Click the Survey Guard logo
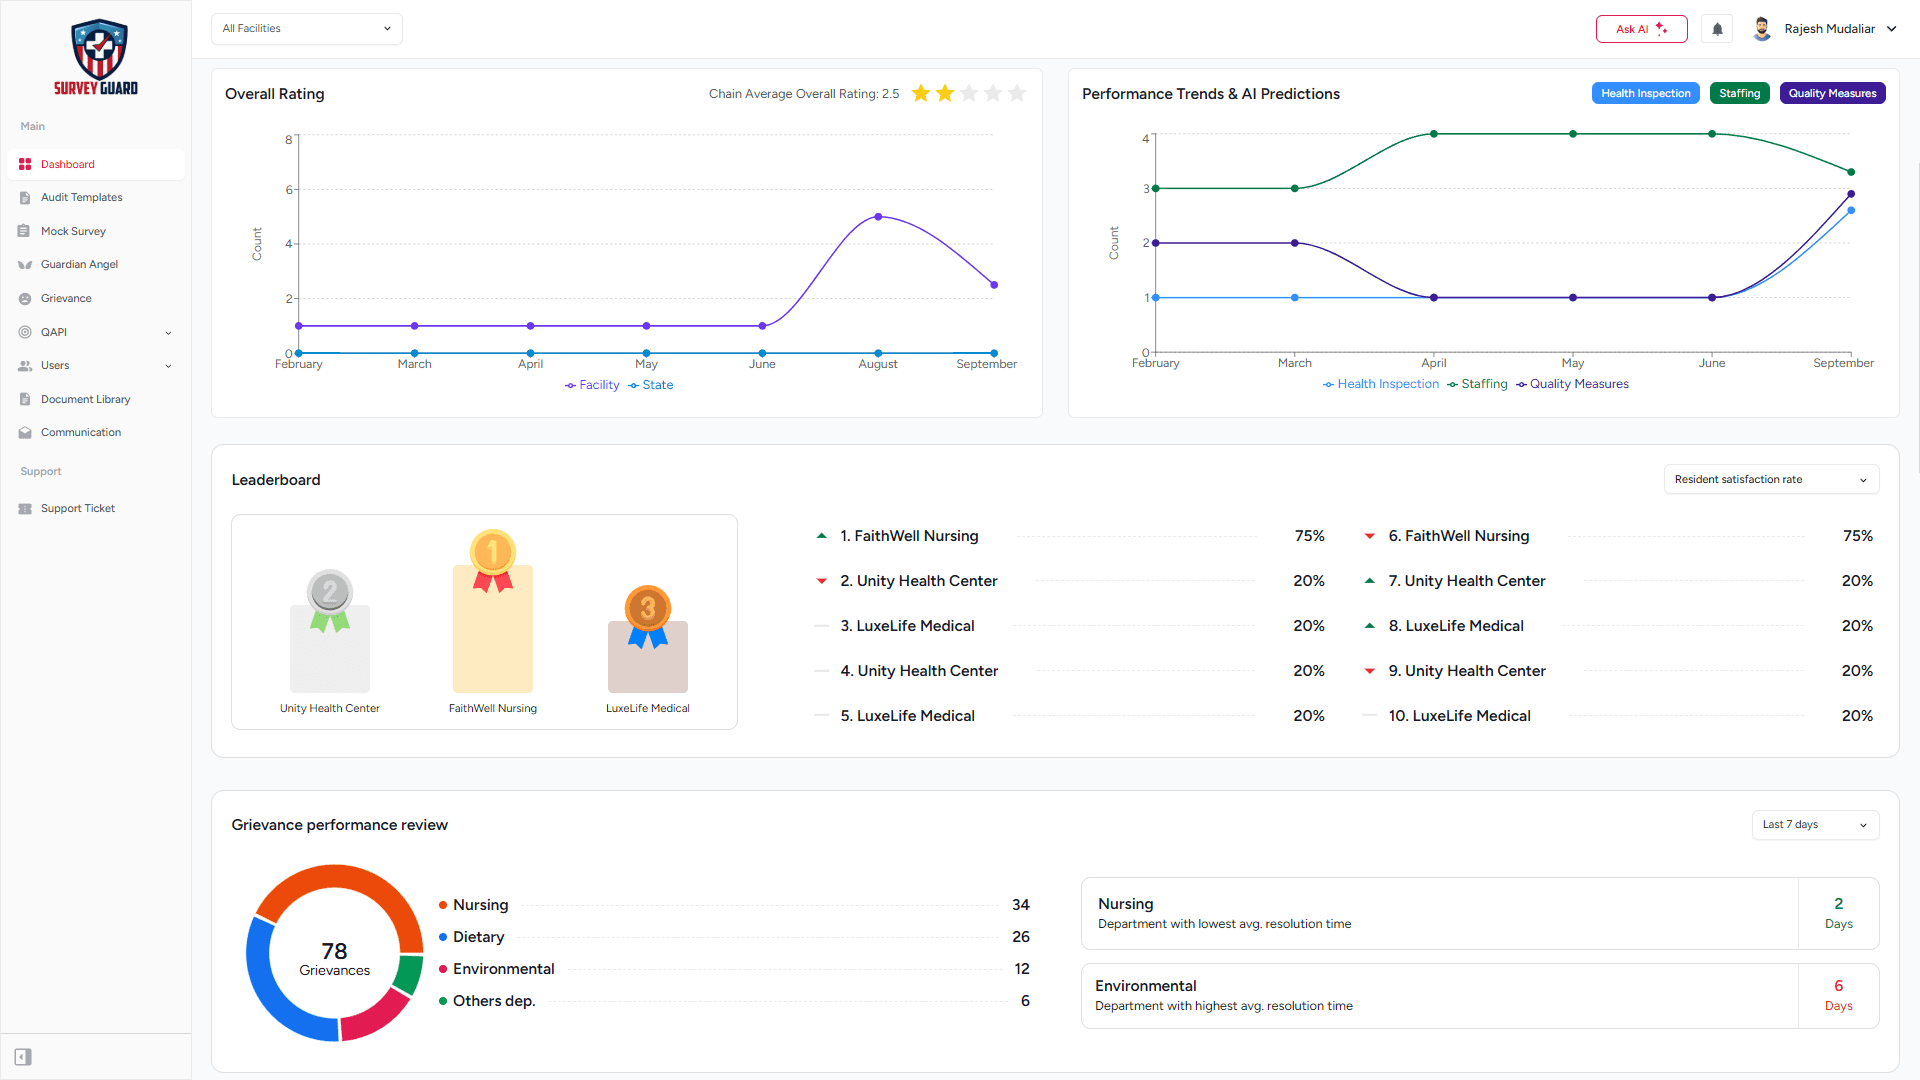This screenshot has width=1920, height=1080. [x=97, y=58]
